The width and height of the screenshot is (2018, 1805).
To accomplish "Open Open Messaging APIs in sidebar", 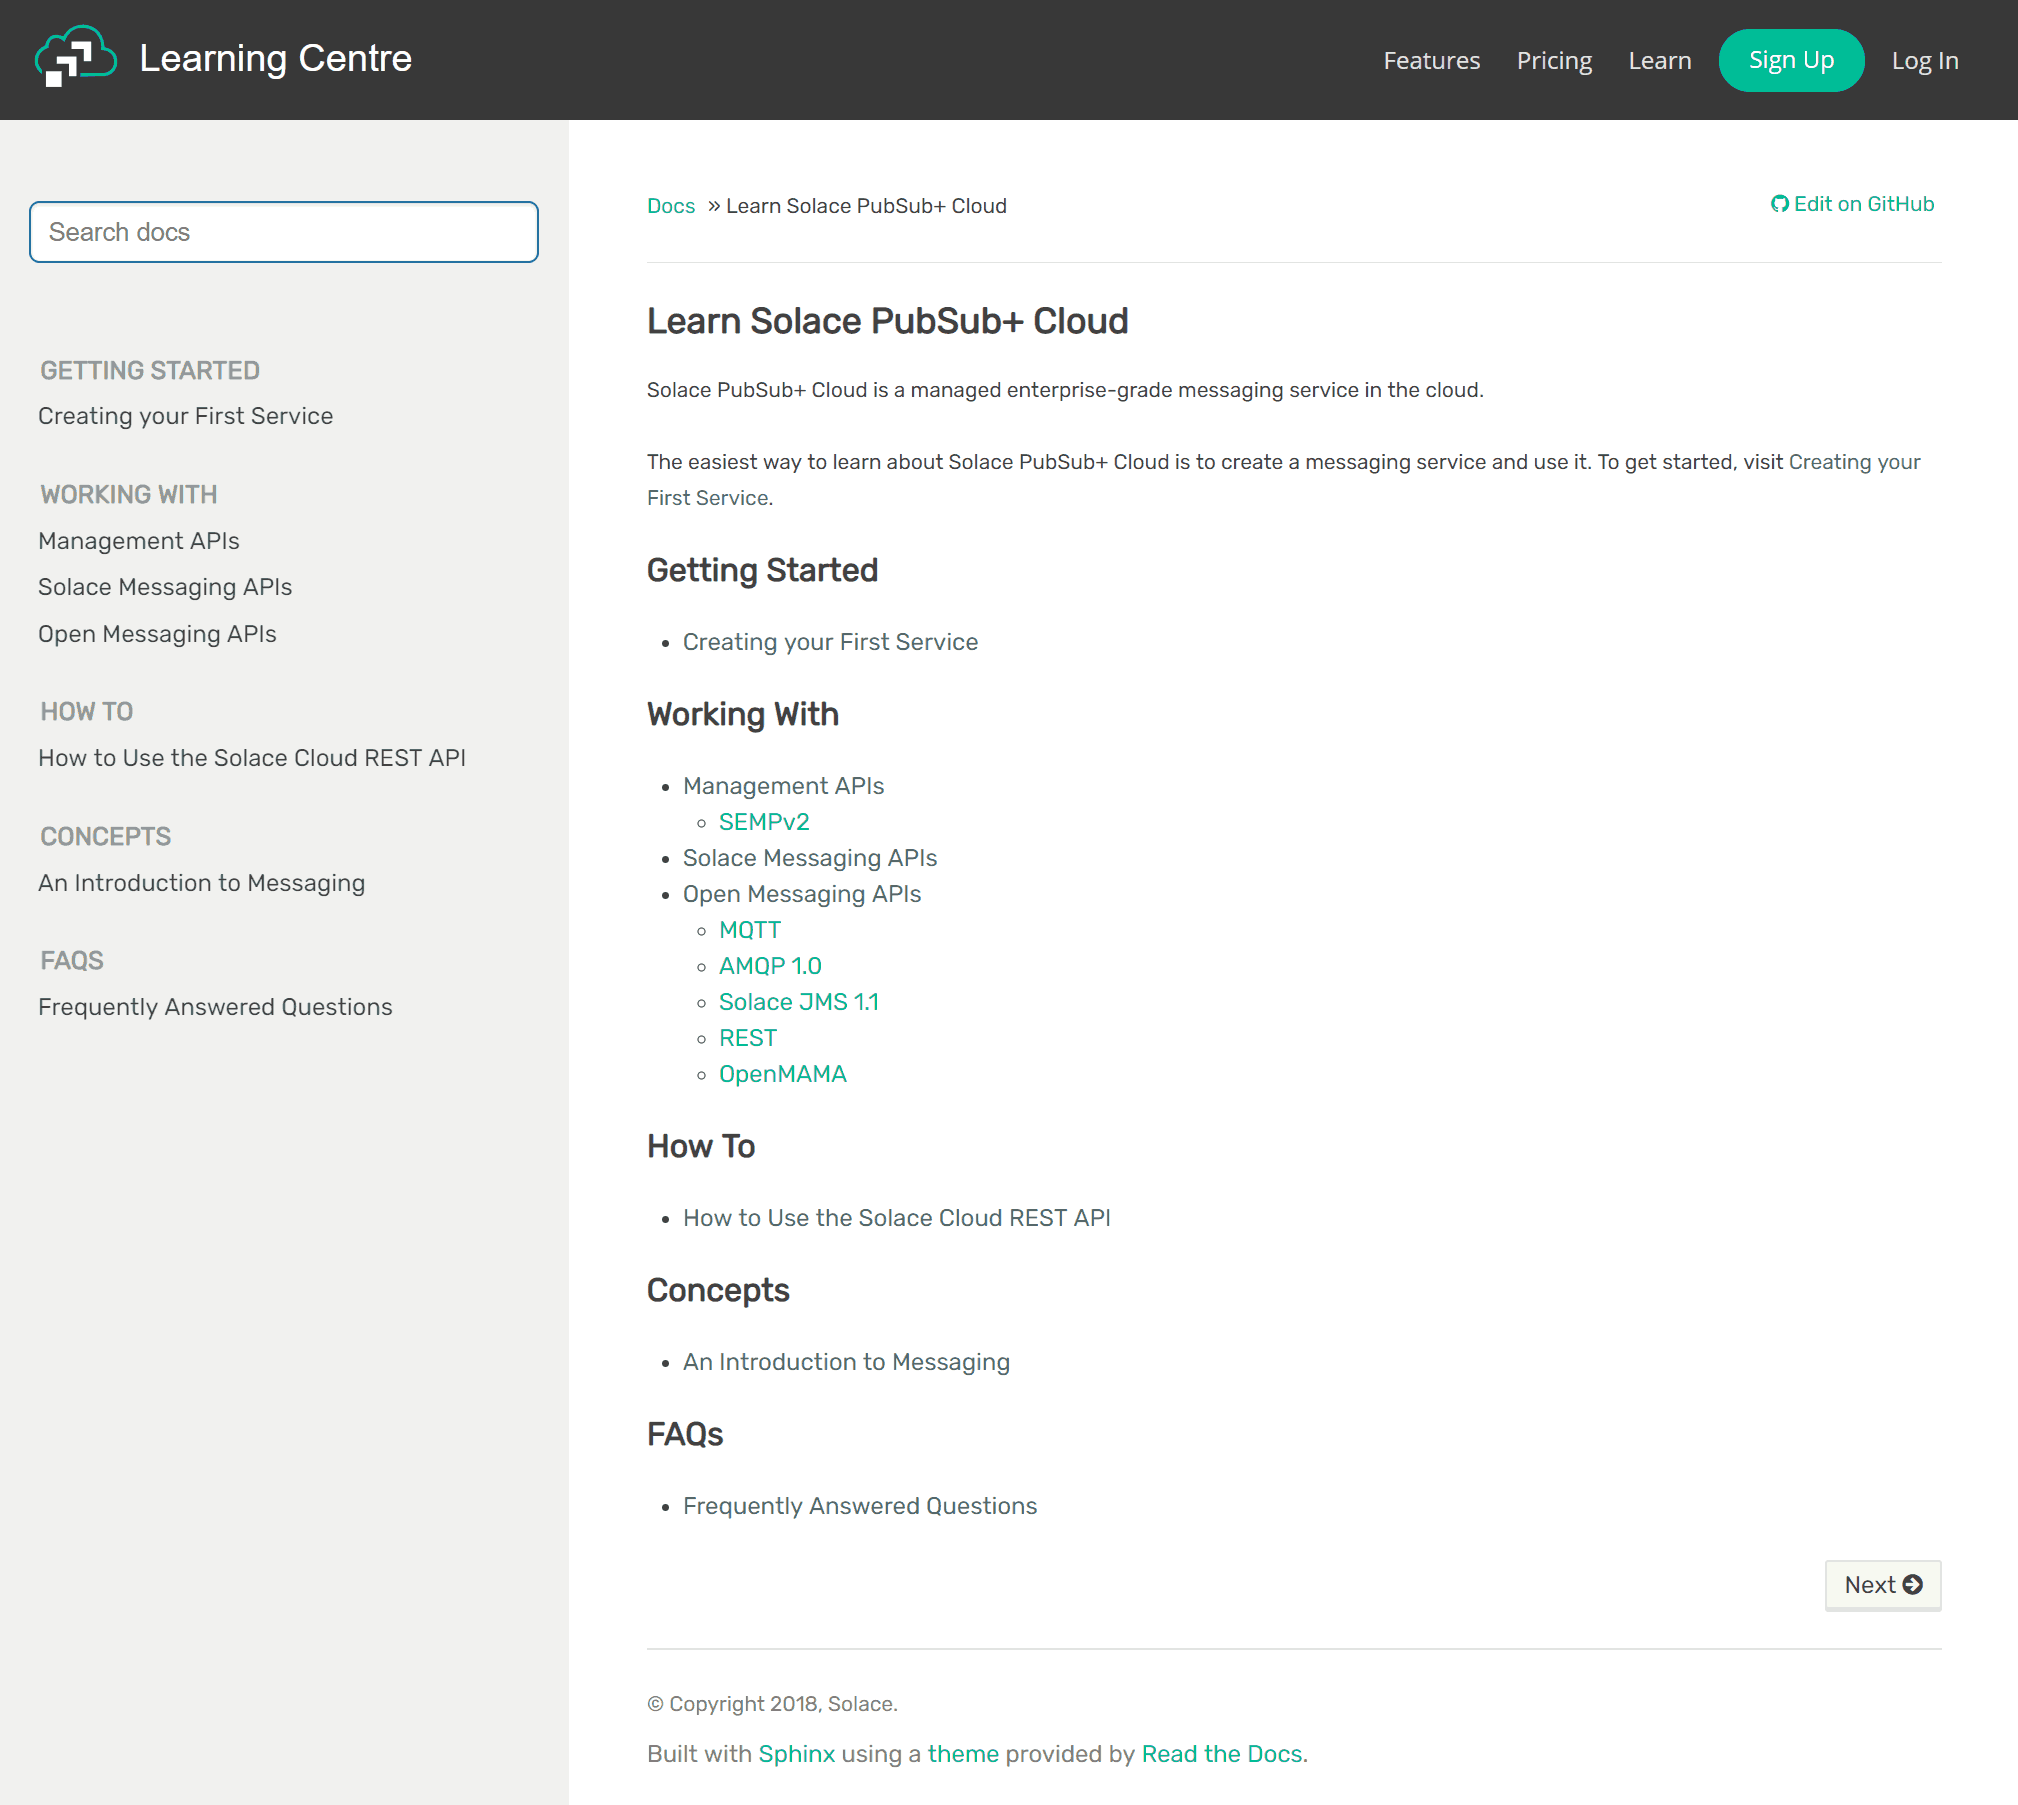I will (157, 634).
